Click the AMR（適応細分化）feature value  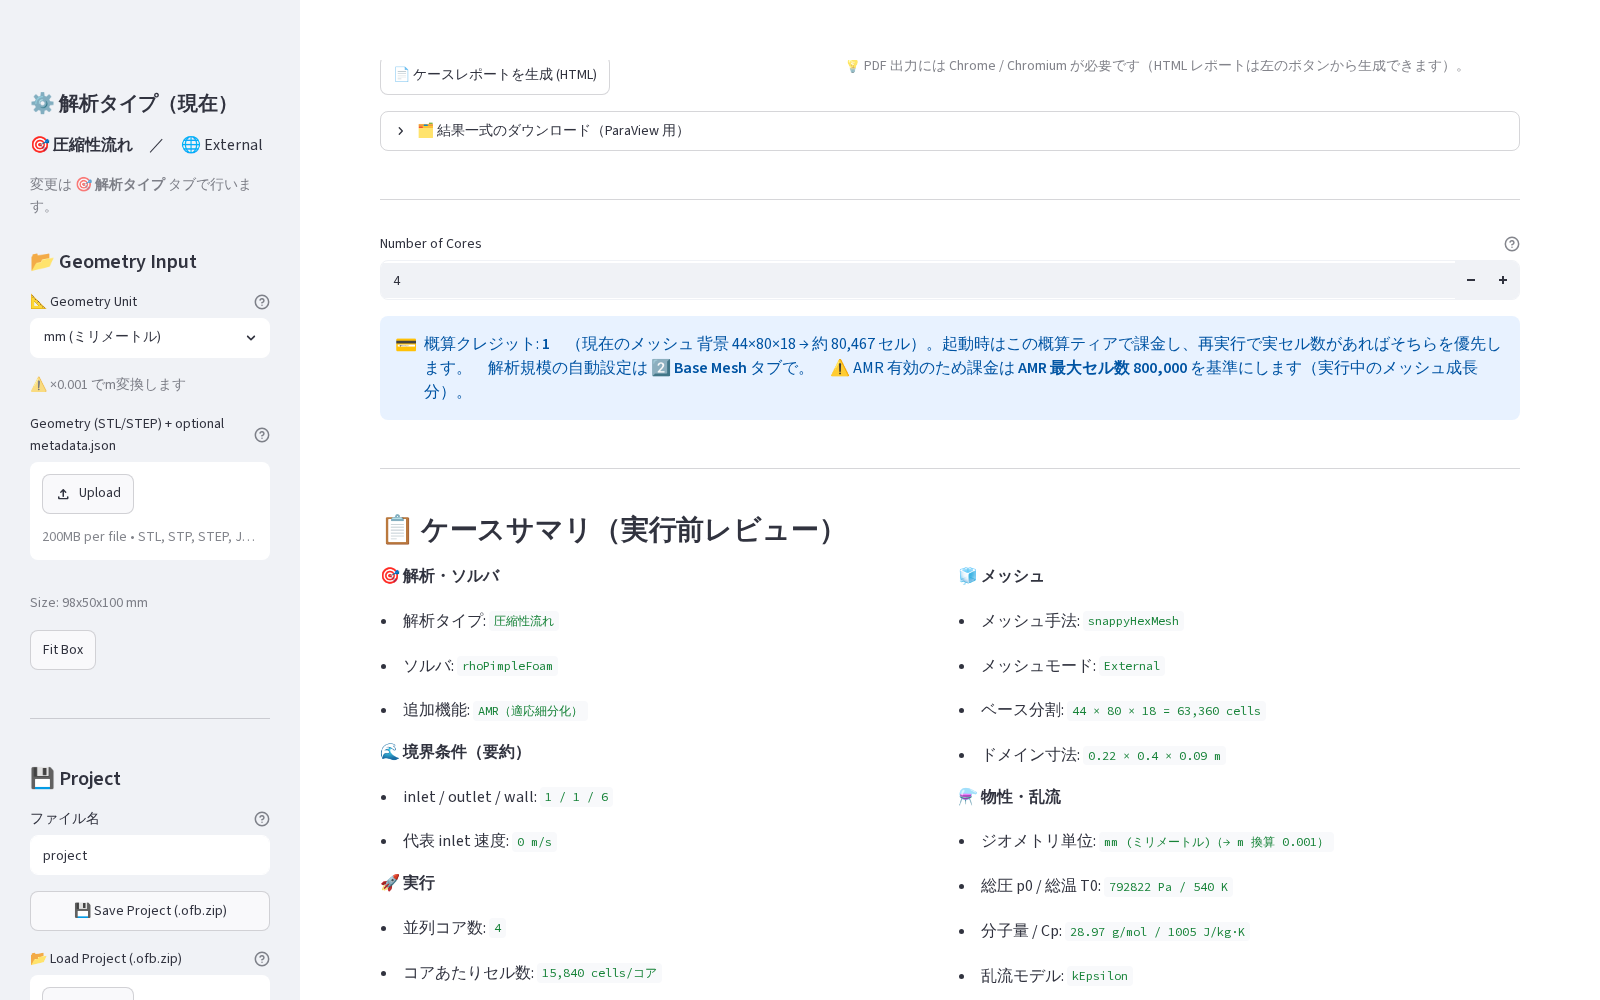[530, 711]
